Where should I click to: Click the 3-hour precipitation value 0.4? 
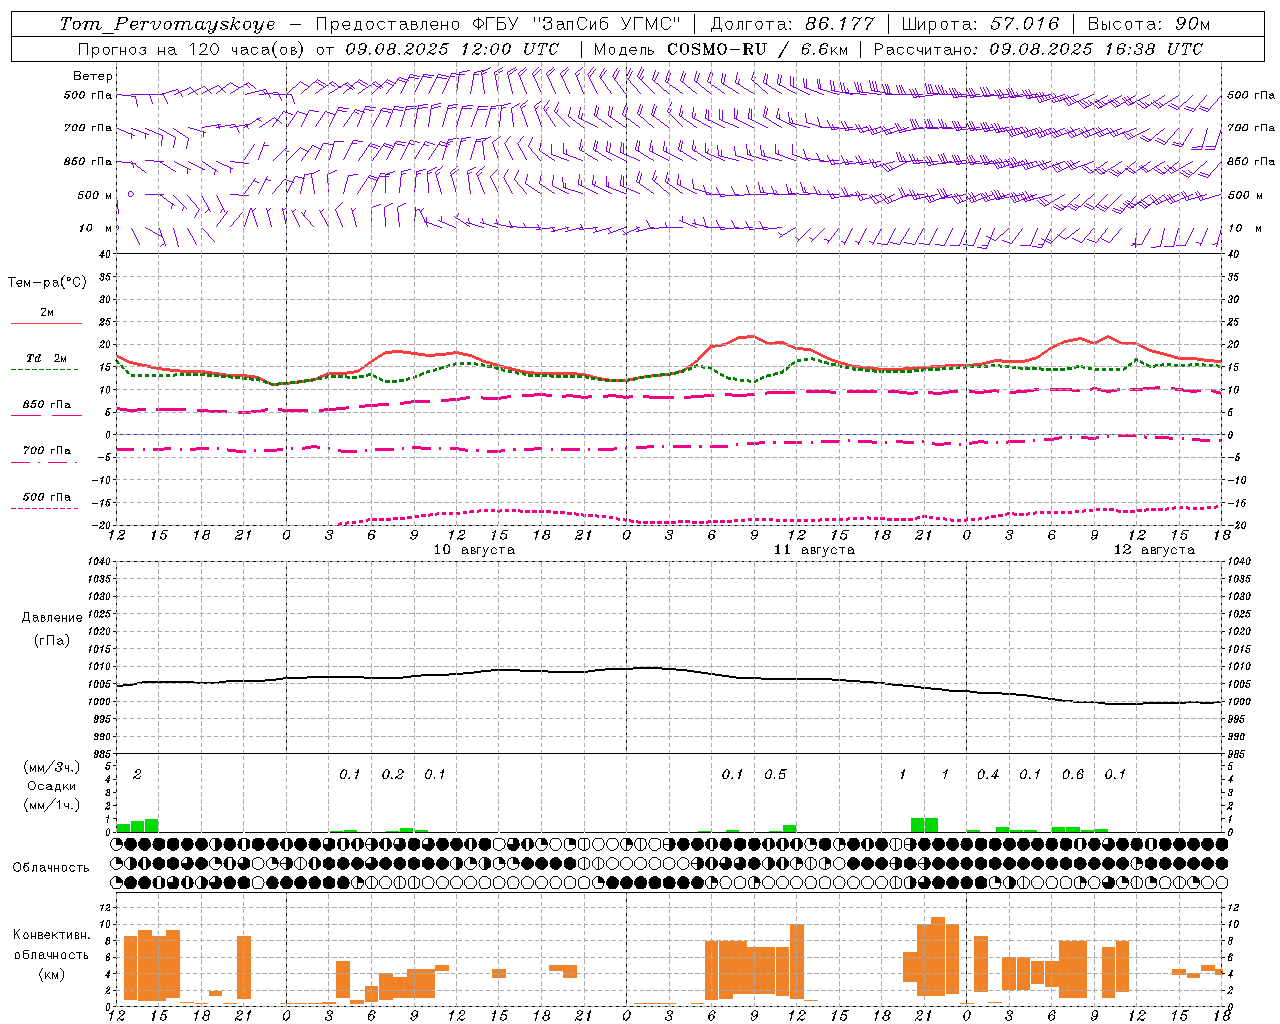(x=988, y=775)
